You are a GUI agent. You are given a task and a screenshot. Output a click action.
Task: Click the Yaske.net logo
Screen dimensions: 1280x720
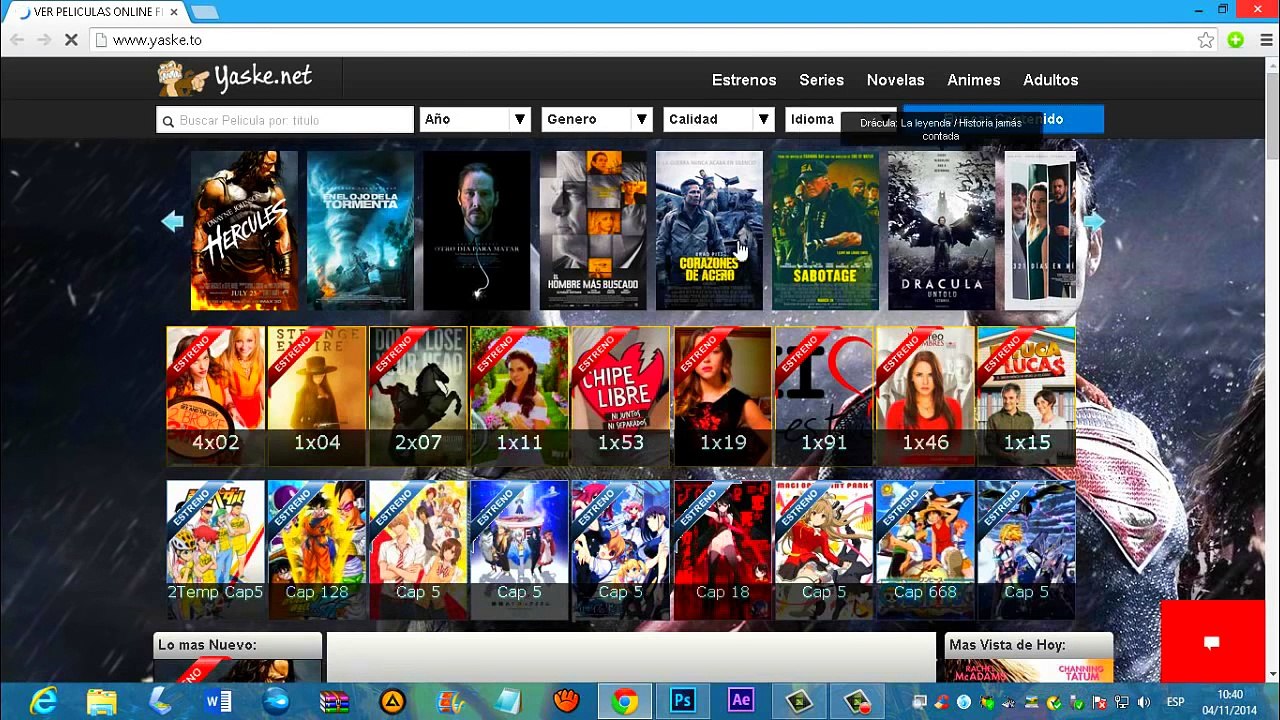[235, 78]
